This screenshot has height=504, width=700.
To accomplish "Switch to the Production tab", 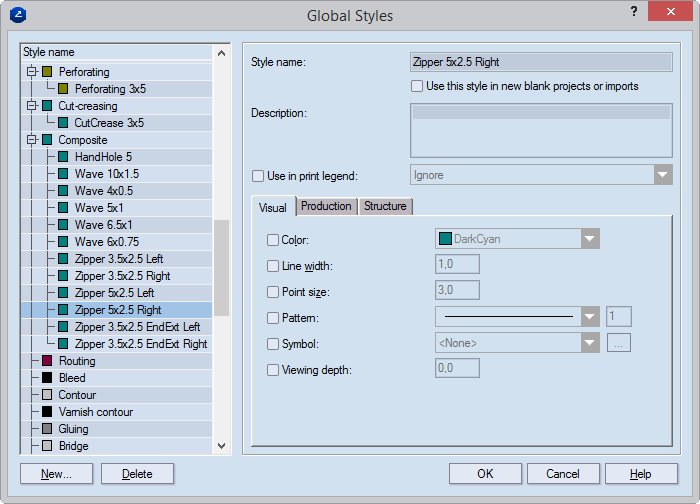I will 326,206.
